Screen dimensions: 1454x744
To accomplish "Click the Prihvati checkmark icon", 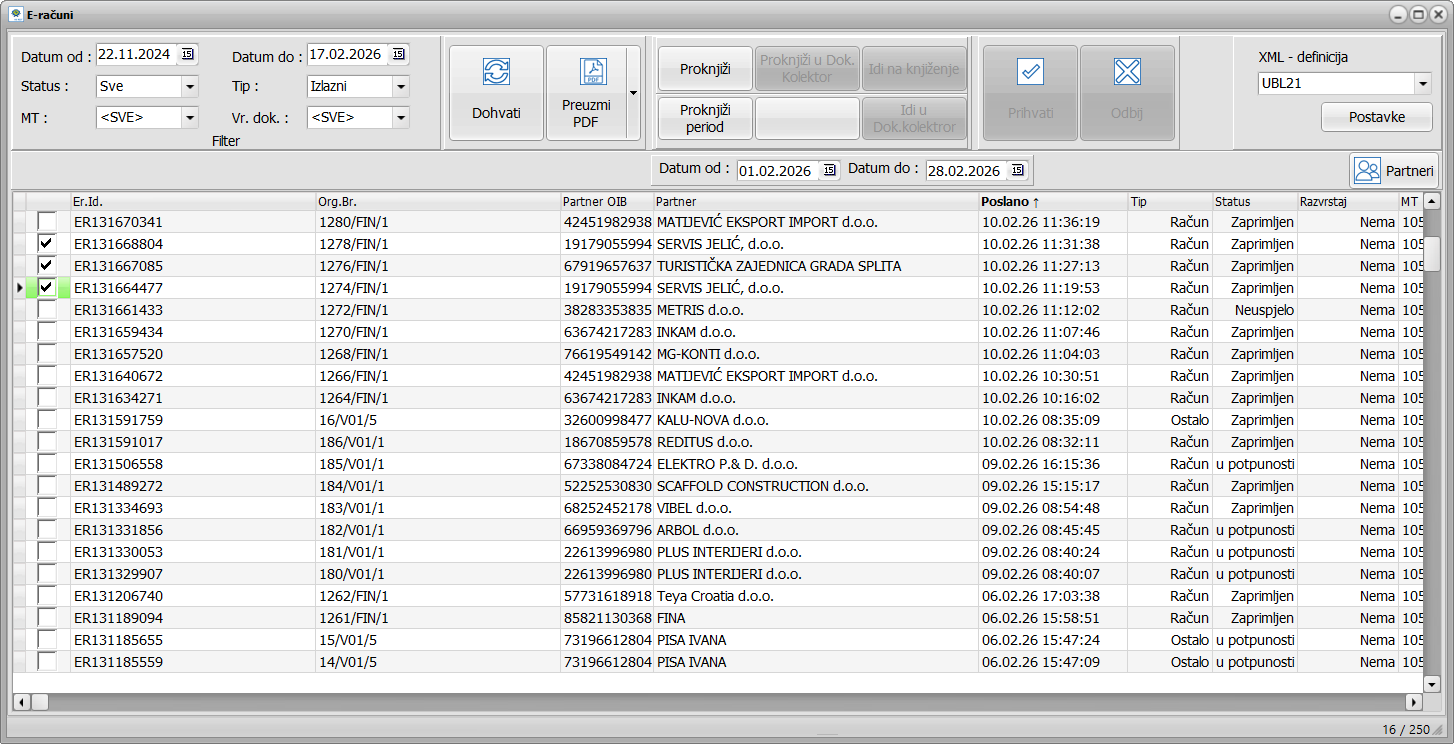I will [1030, 72].
